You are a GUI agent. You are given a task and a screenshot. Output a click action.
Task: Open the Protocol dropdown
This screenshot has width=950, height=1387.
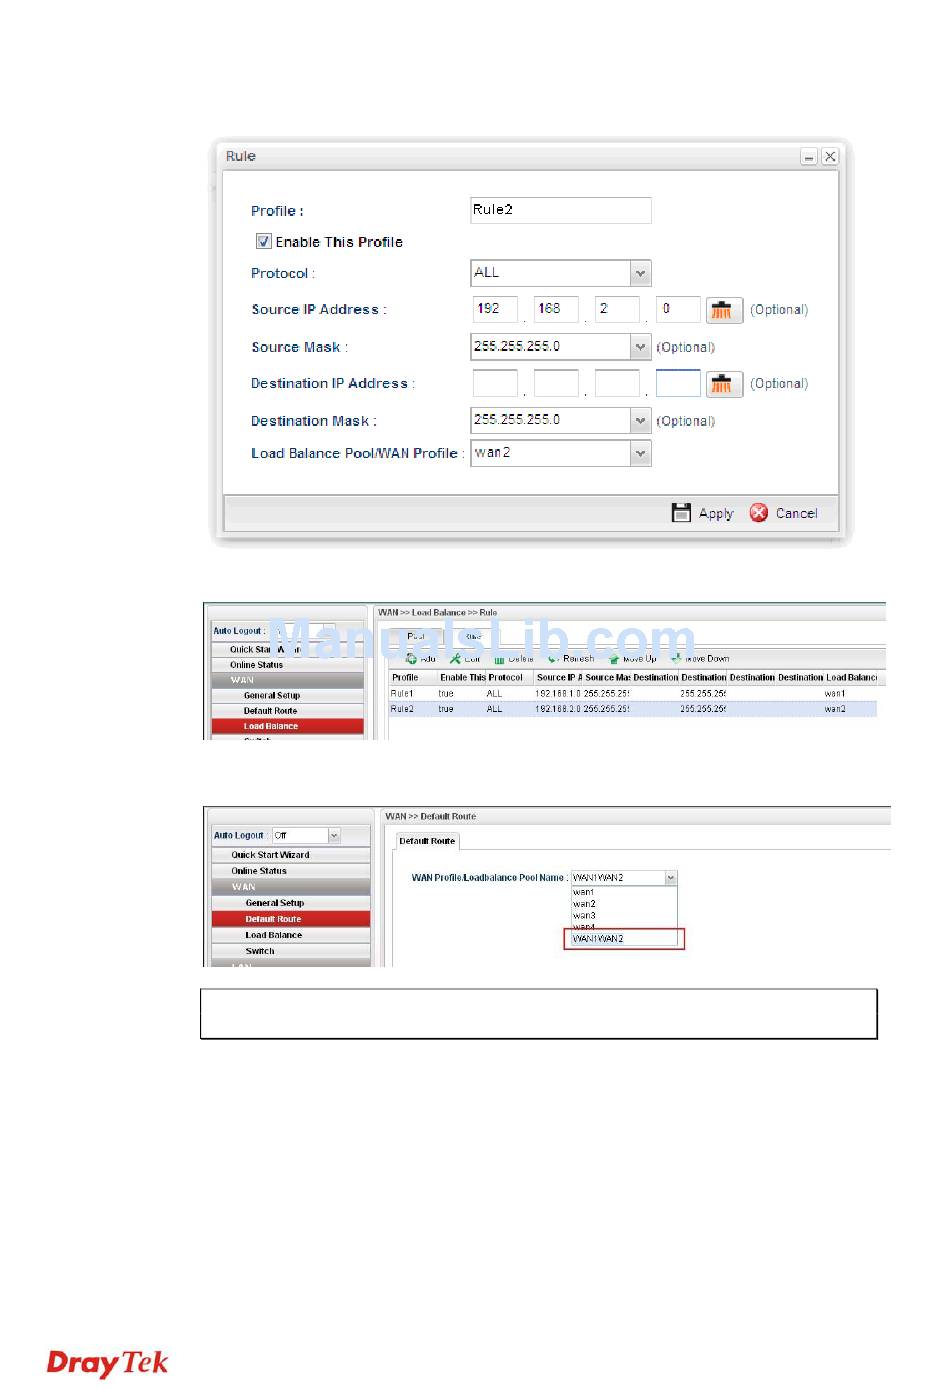pos(641,273)
